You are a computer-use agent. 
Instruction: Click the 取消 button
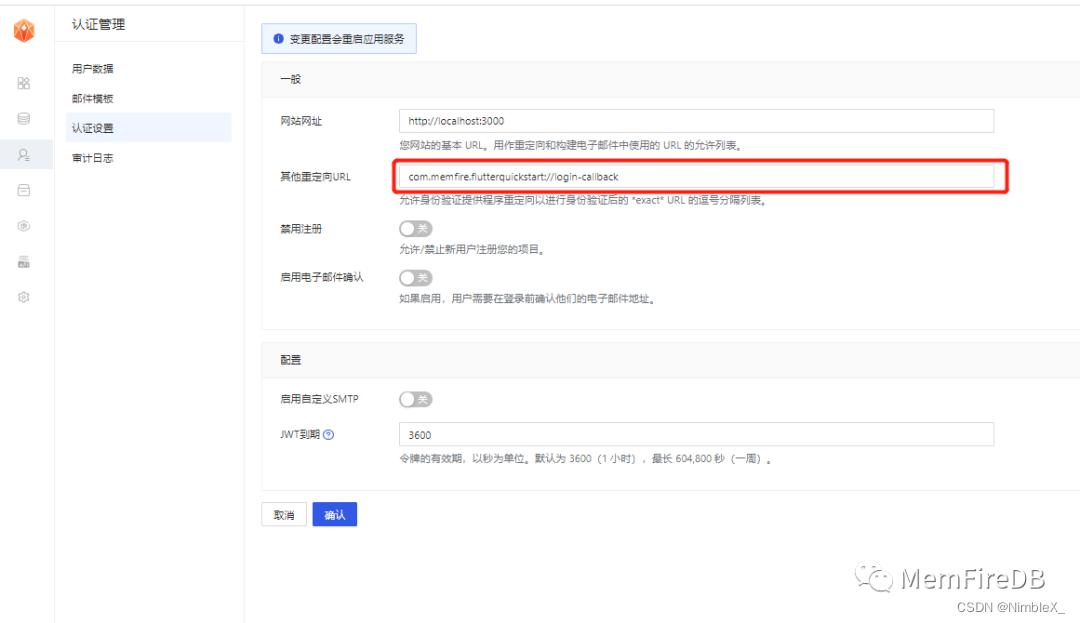[x=284, y=514]
